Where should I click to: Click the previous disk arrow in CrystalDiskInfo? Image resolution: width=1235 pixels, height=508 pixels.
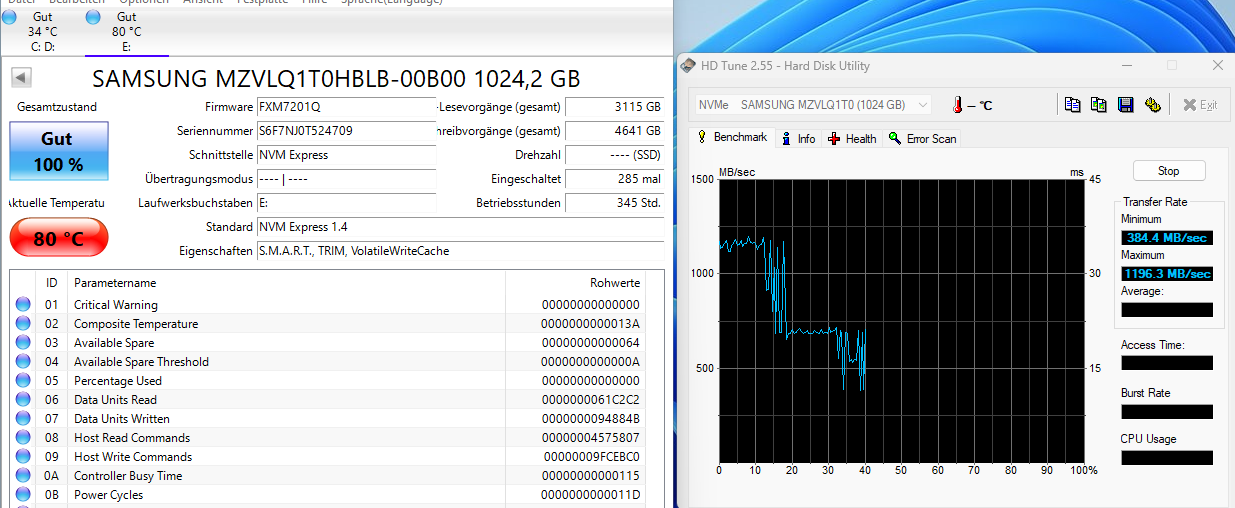coord(21,78)
